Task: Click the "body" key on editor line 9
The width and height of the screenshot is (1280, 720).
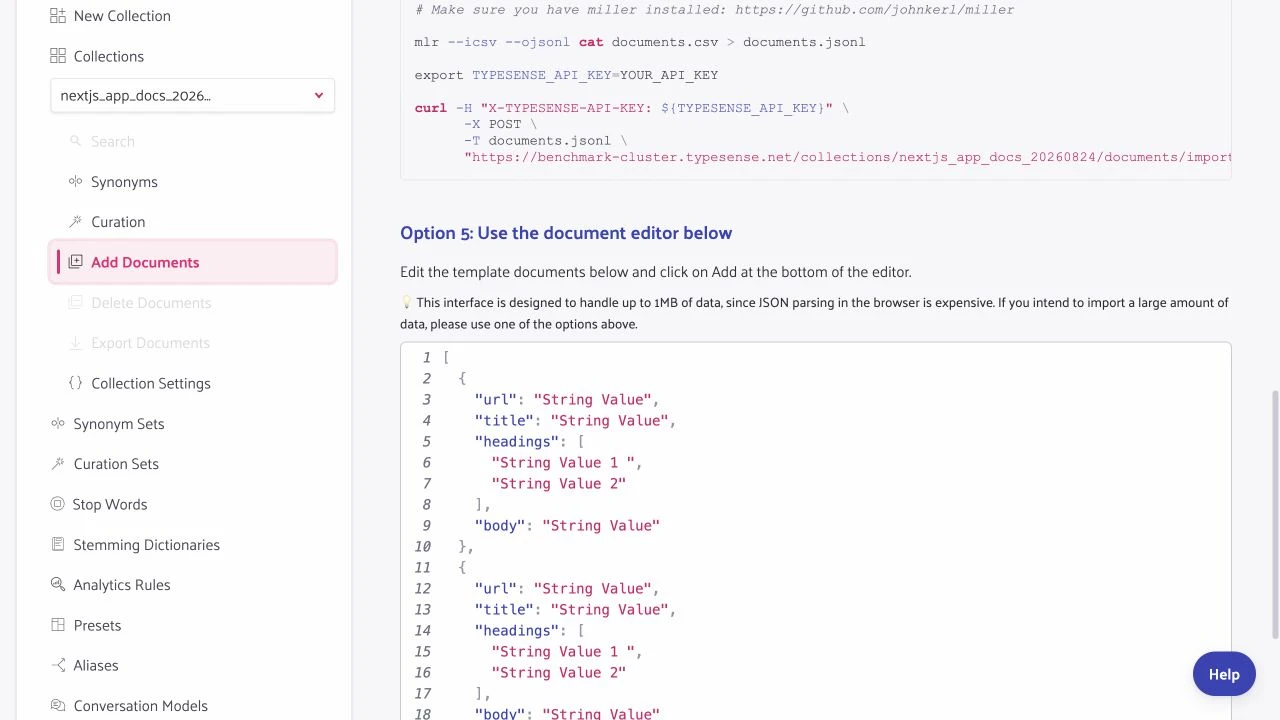Action: click(x=500, y=526)
